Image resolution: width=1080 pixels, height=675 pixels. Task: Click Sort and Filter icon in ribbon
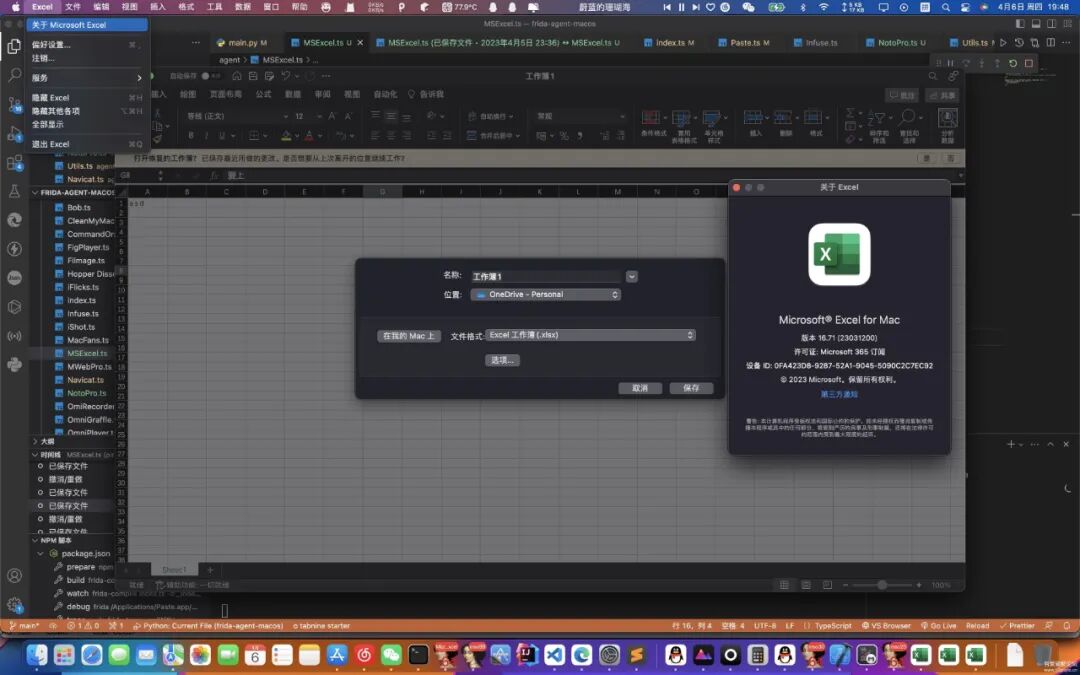[878, 119]
